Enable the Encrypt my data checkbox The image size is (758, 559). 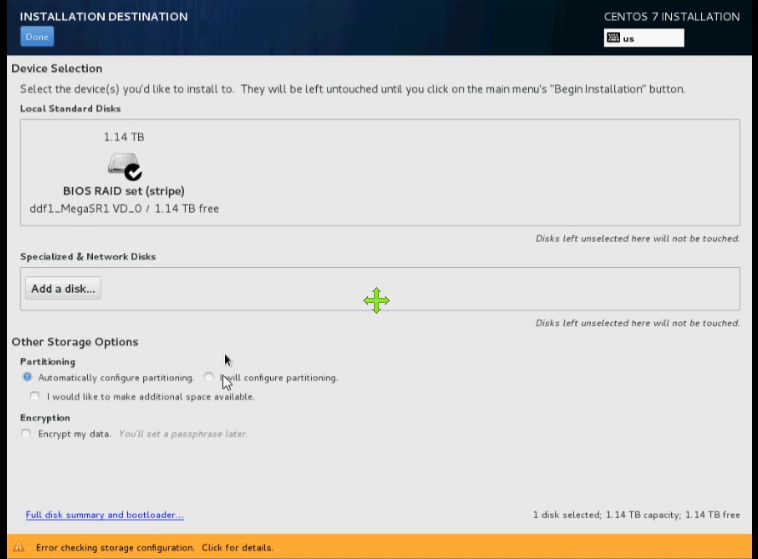[x=26, y=433]
